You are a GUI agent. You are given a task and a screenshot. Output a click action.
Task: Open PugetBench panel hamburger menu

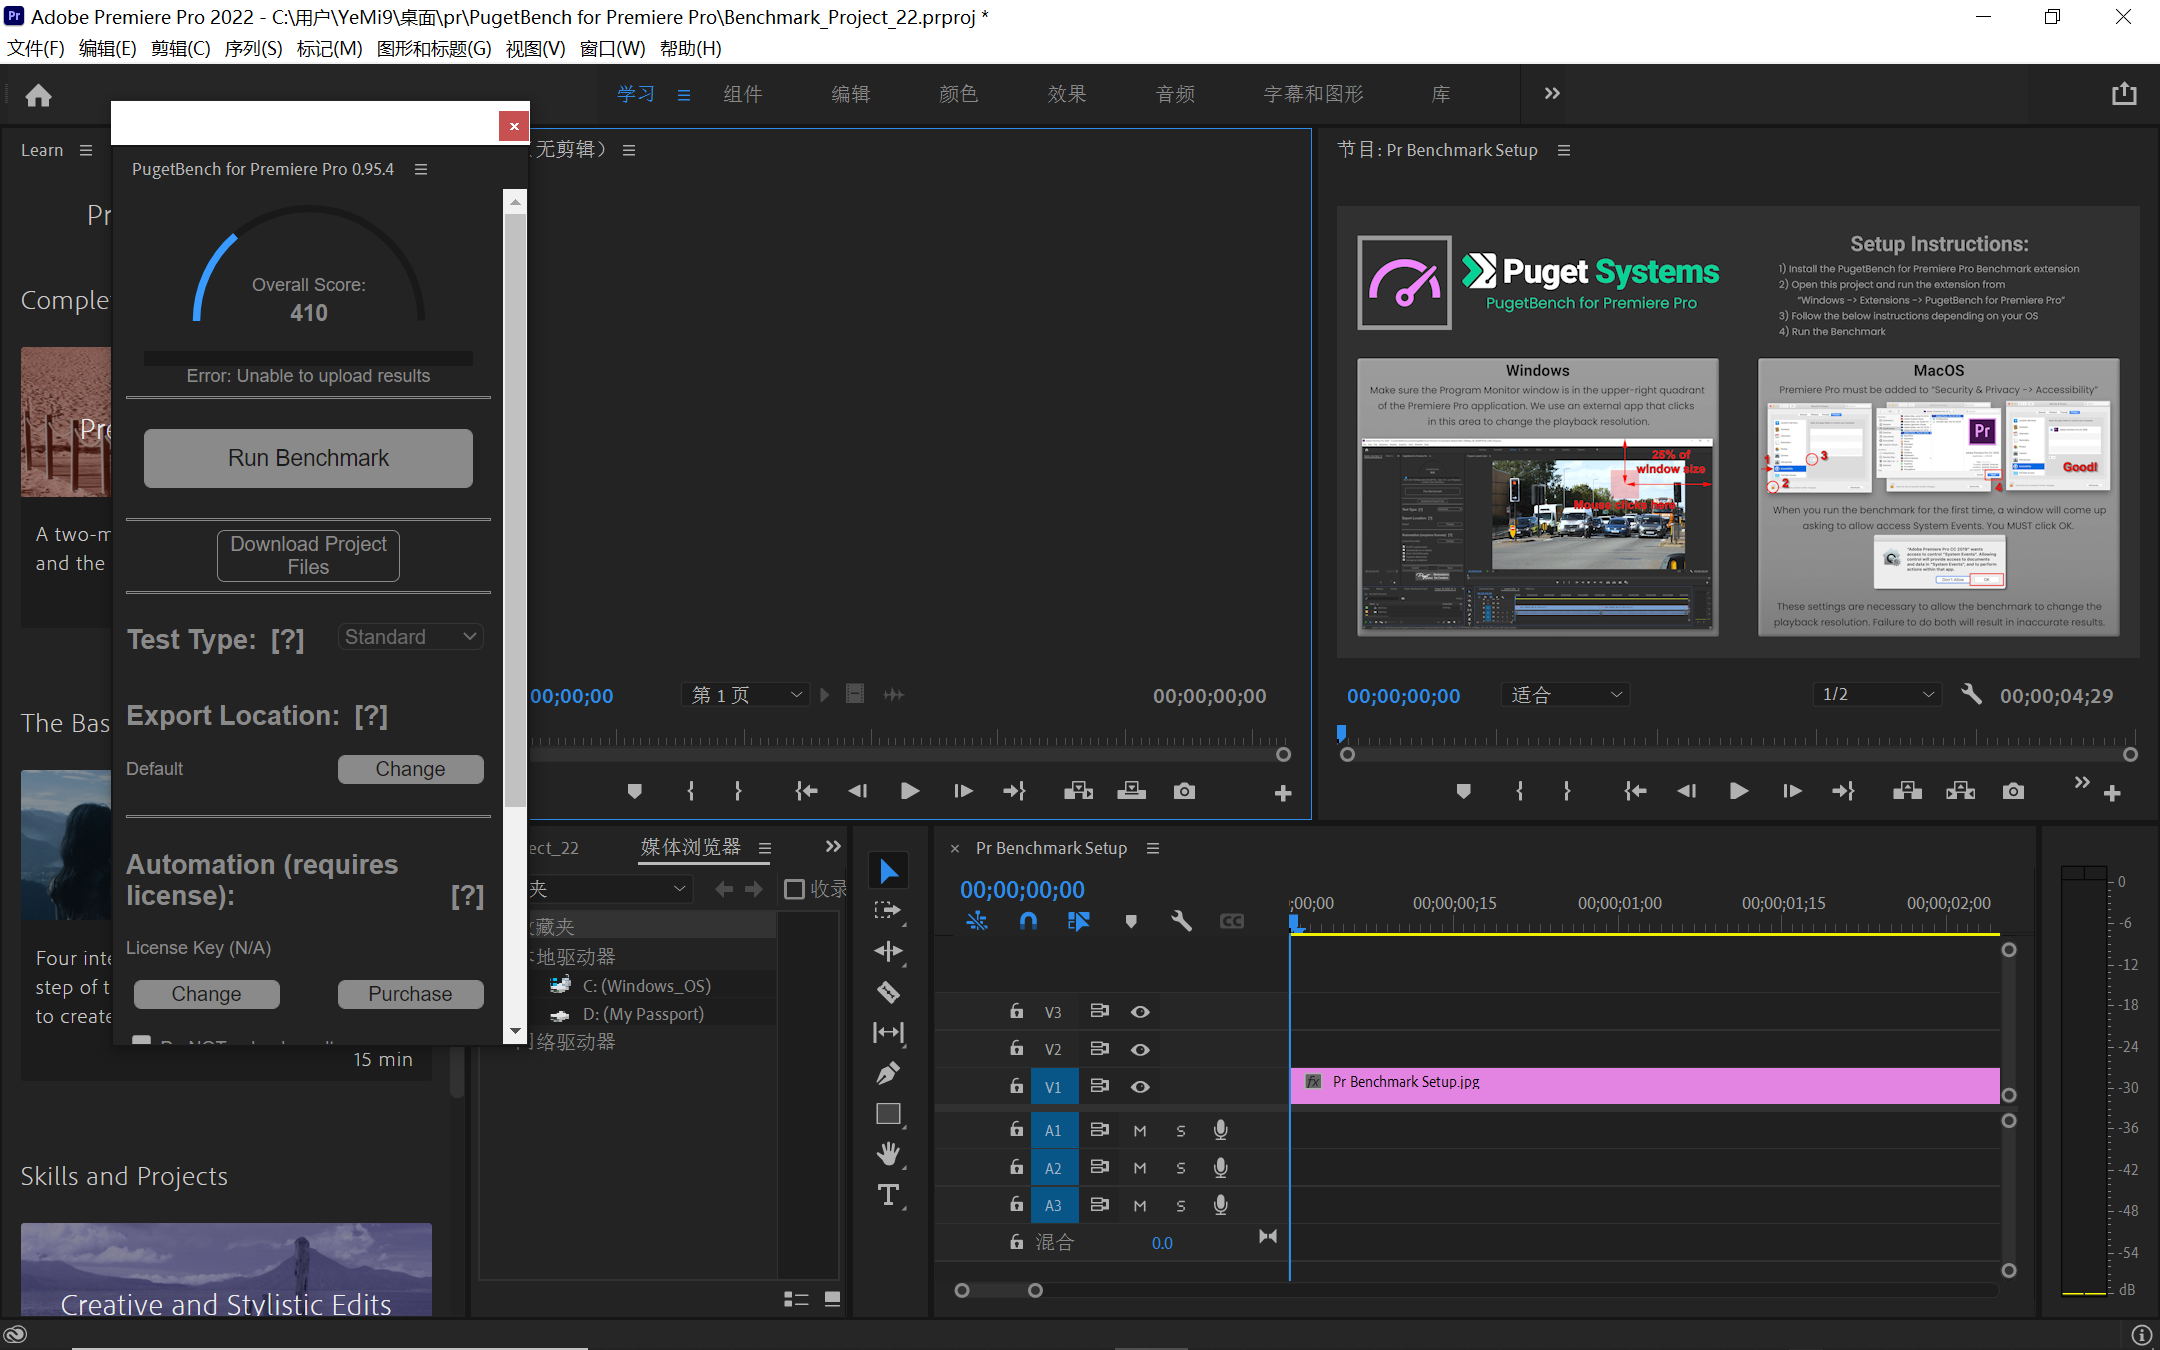(421, 169)
